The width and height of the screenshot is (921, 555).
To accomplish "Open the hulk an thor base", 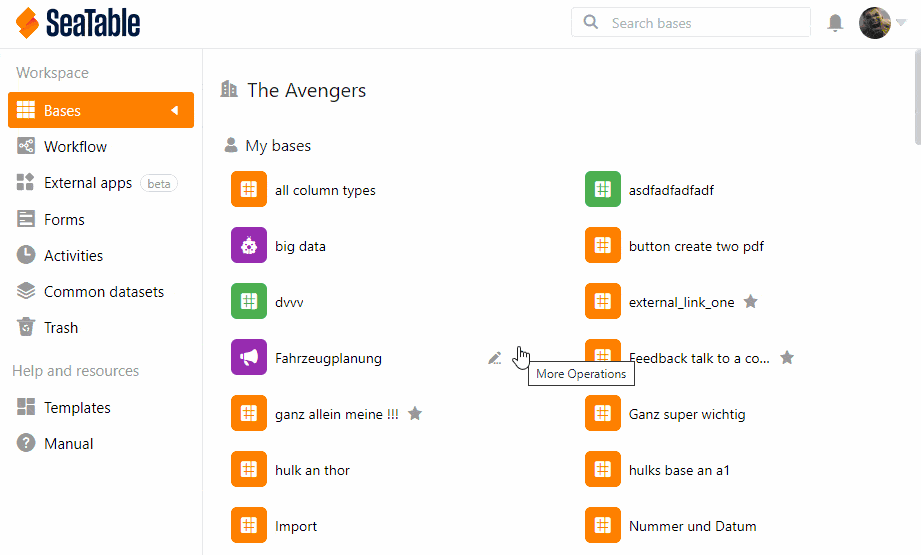I will [312, 470].
